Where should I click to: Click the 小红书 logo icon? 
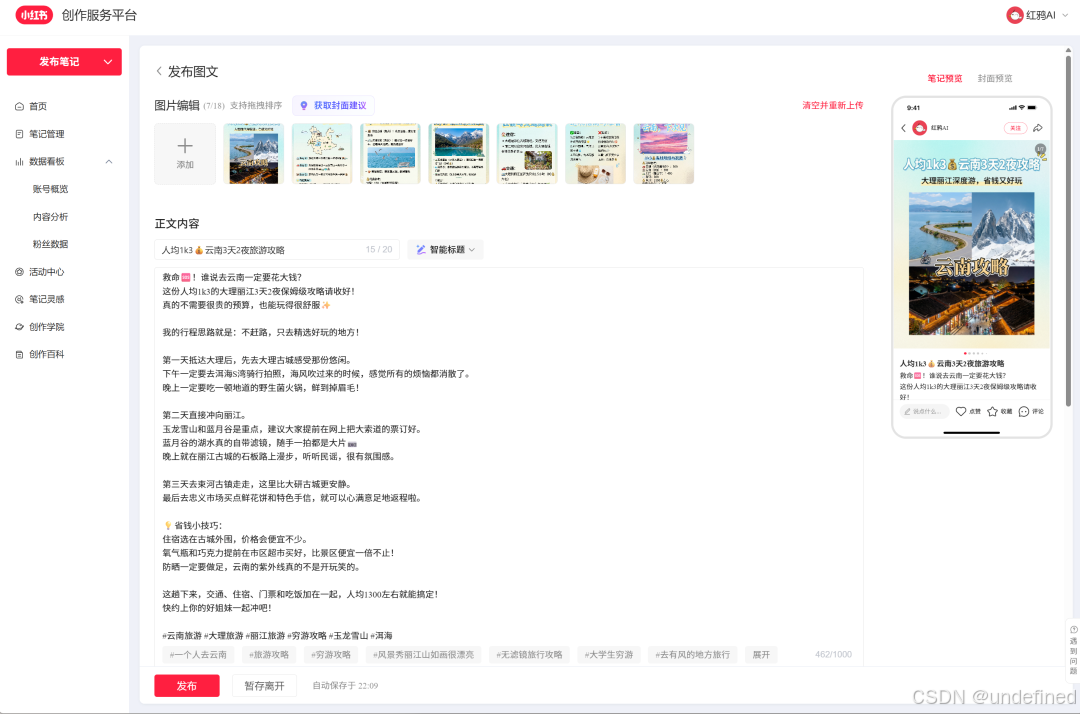pos(34,14)
